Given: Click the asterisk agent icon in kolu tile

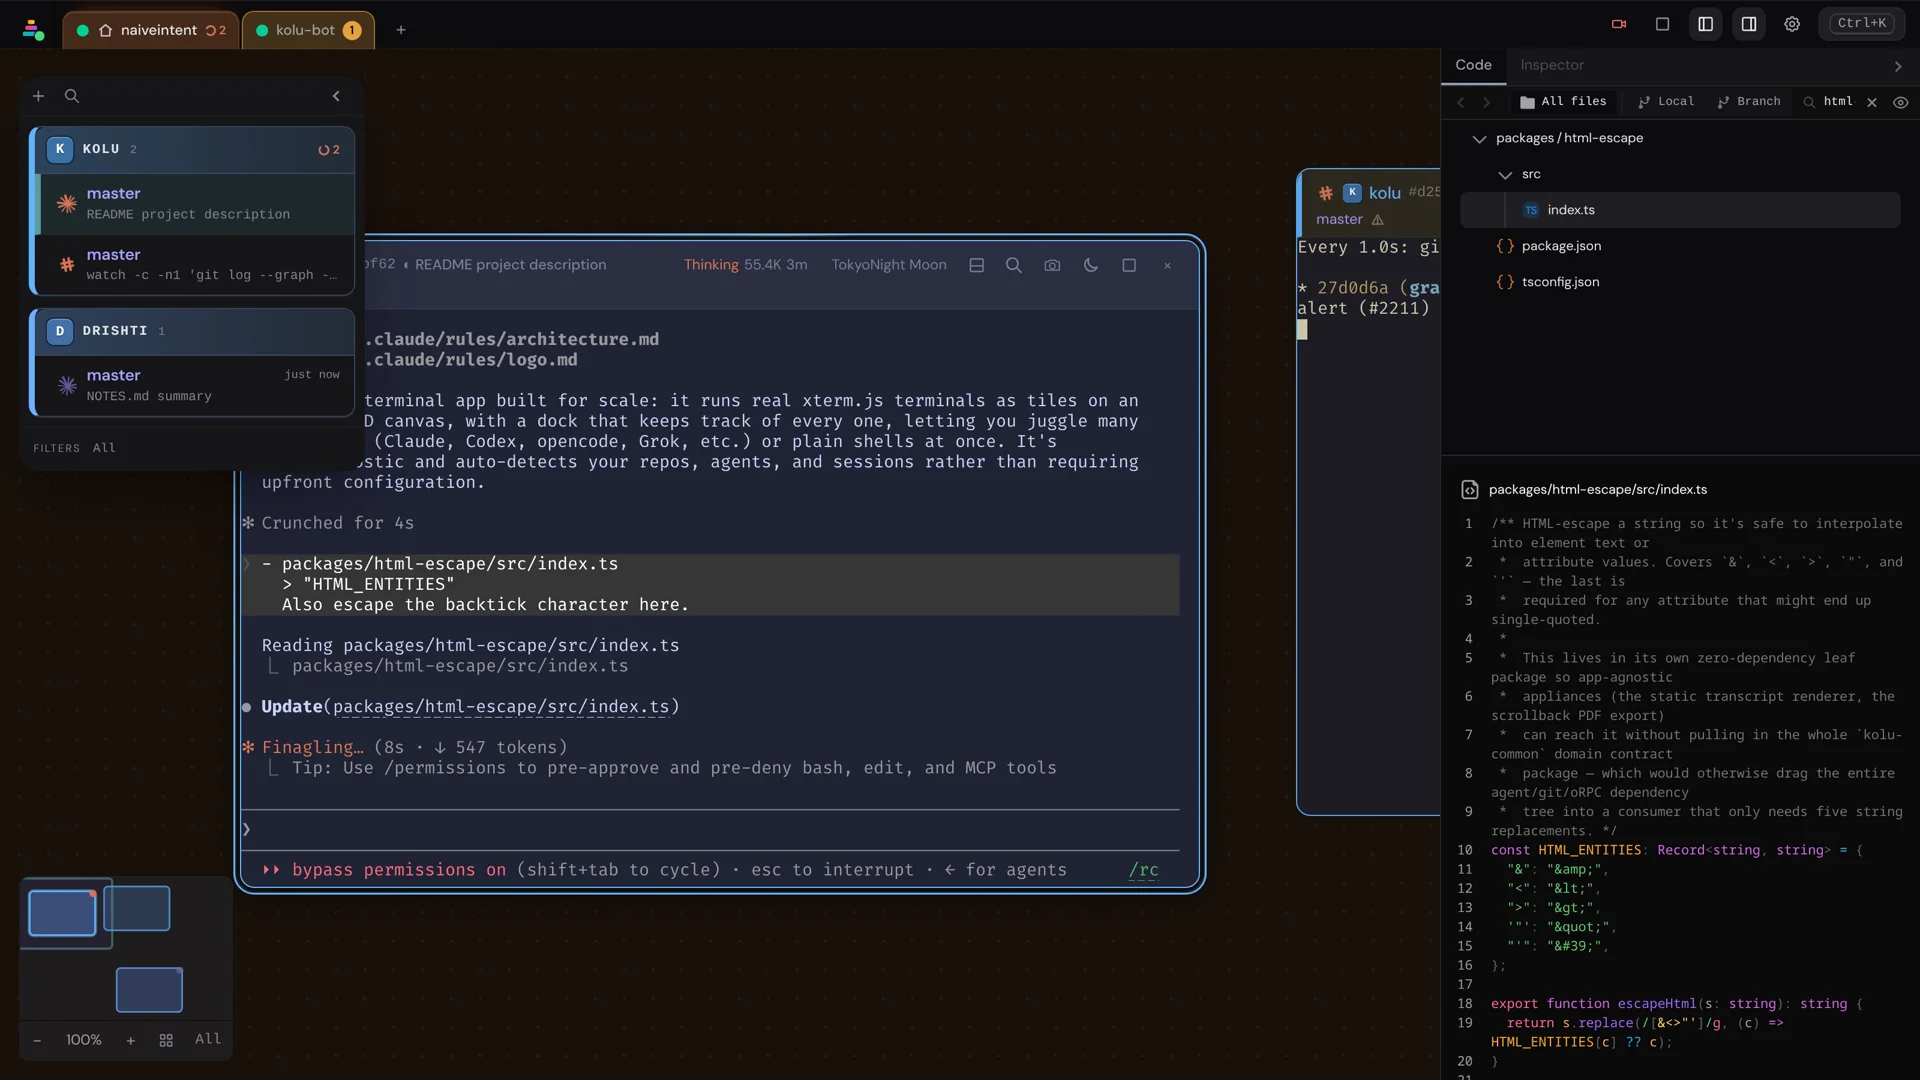Looking at the screenshot, I should pos(1325,193).
